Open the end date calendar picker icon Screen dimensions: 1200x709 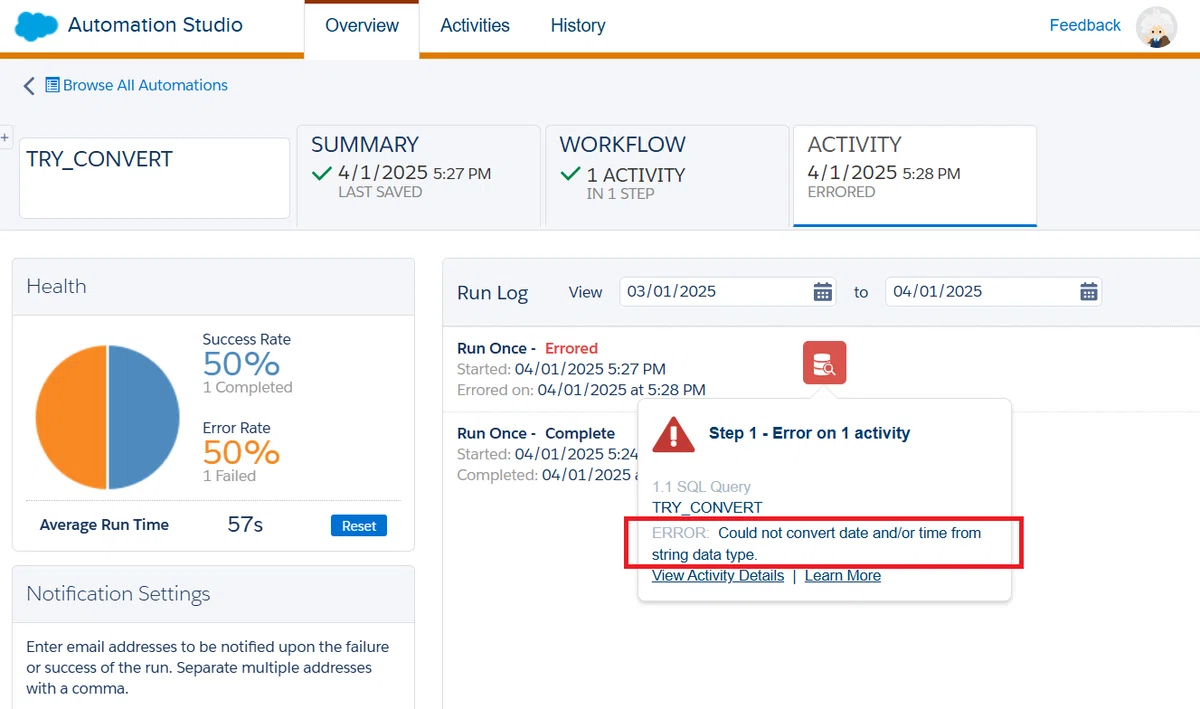[1089, 292]
